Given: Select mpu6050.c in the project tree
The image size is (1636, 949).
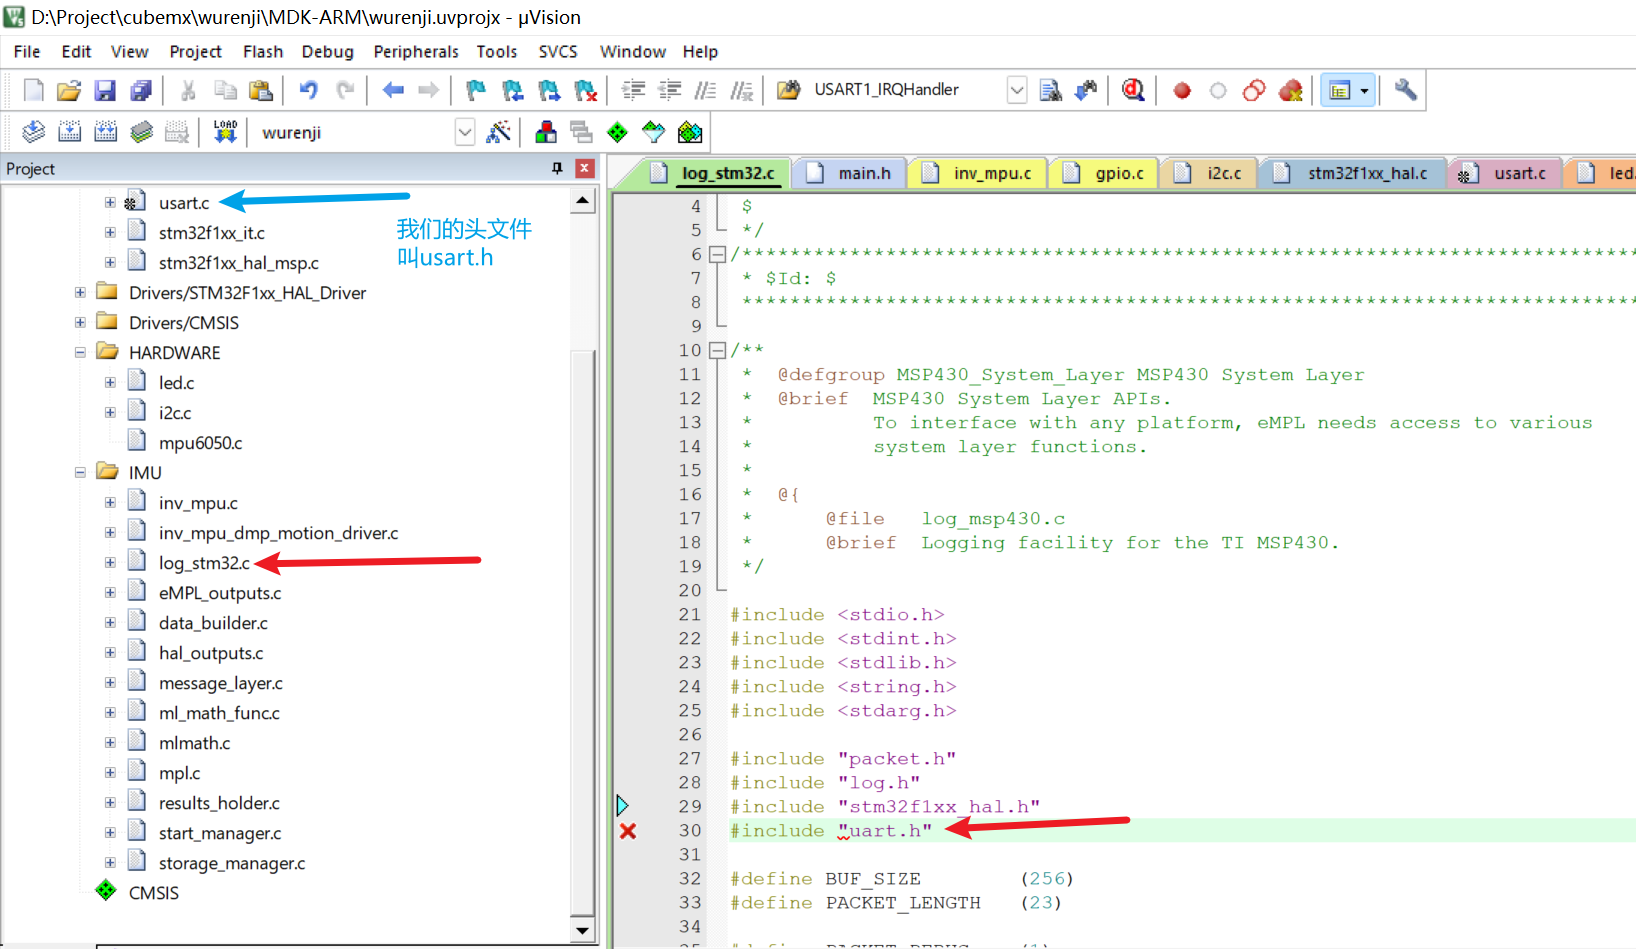Looking at the screenshot, I should (200, 442).
